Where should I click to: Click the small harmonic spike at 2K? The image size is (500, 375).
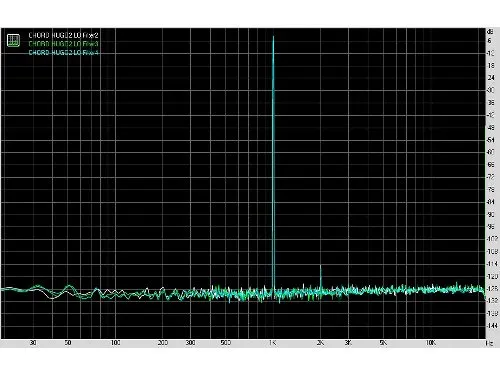[321, 267]
